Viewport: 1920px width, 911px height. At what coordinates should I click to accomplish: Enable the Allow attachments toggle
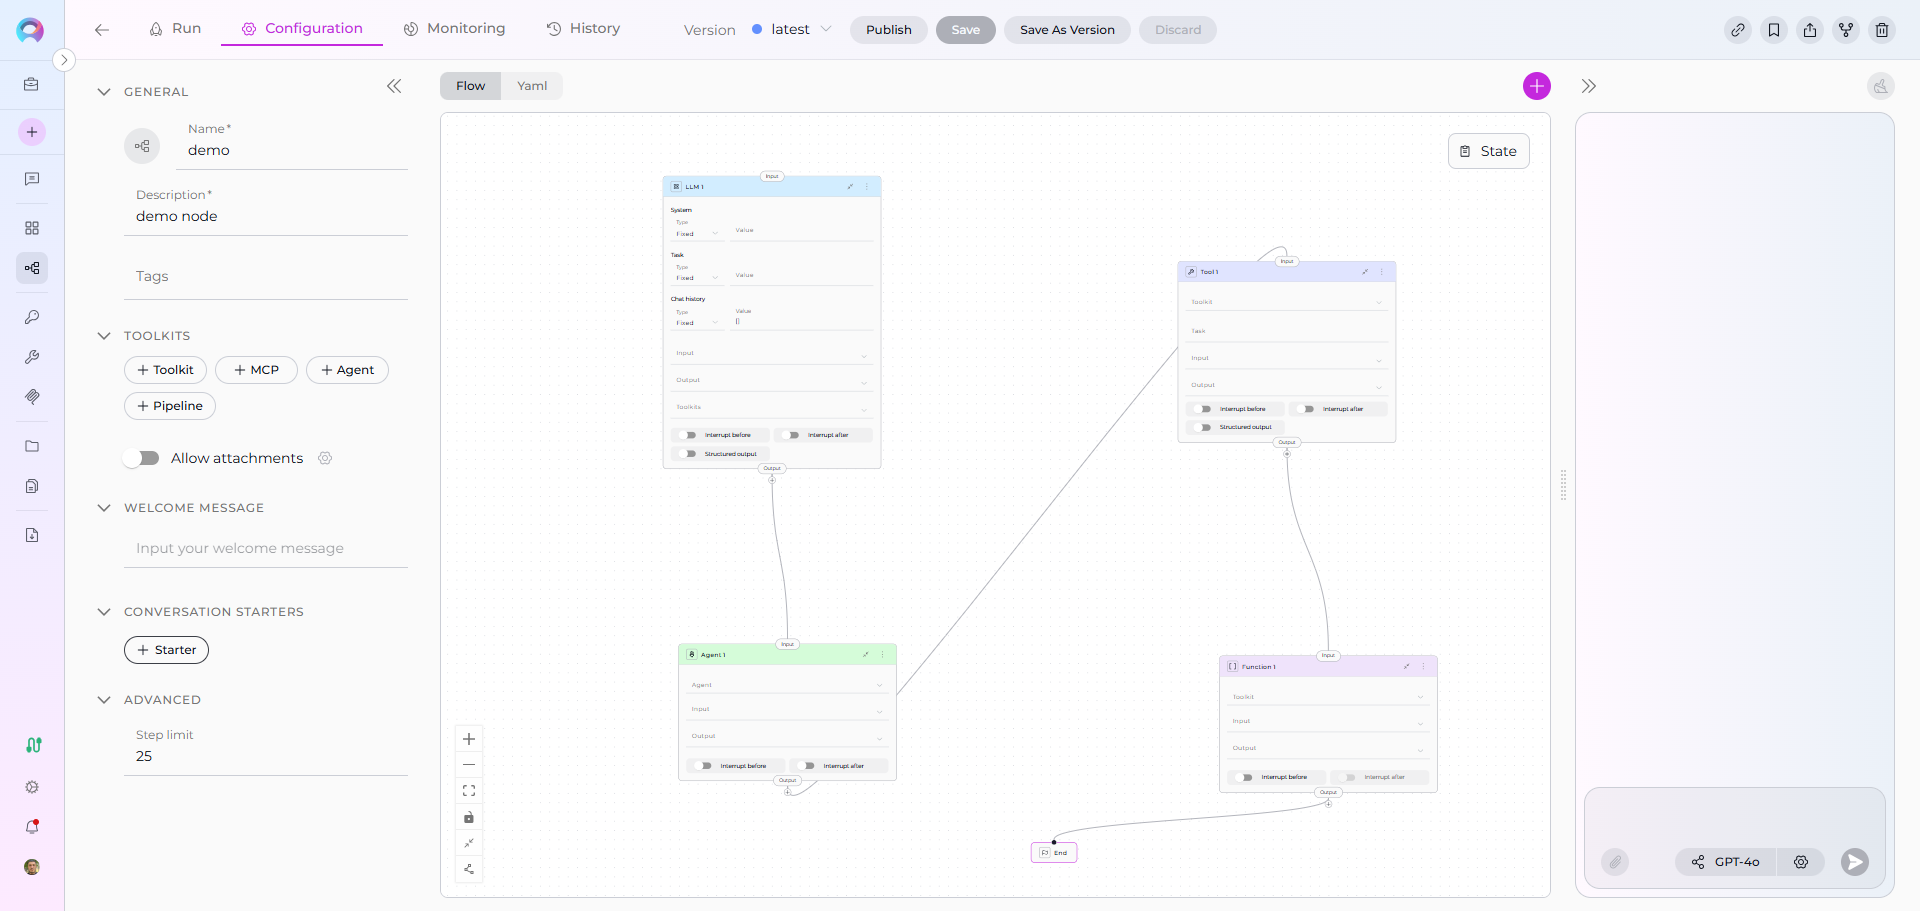(x=142, y=458)
